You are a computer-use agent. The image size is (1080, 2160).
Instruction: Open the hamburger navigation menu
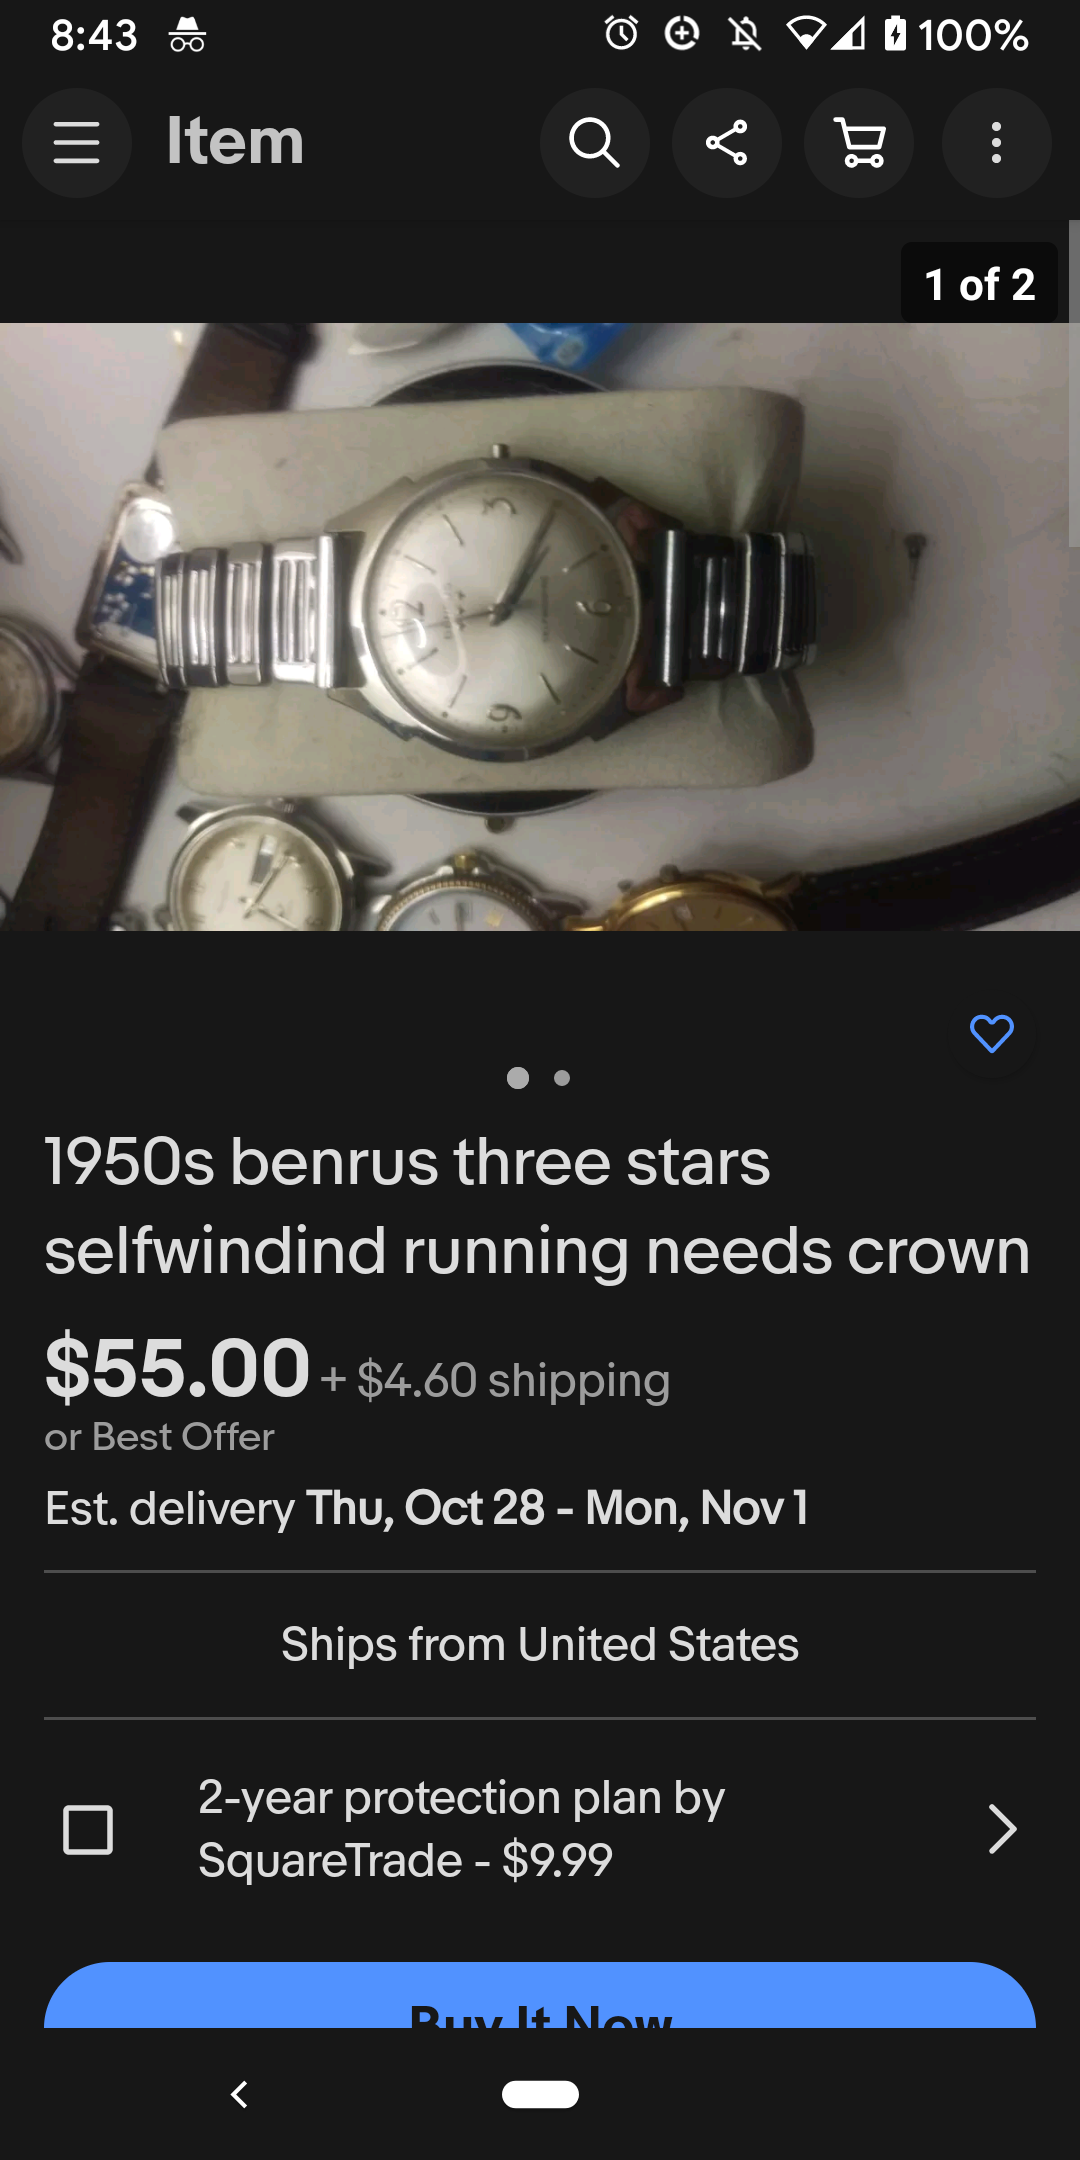point(77,143)
